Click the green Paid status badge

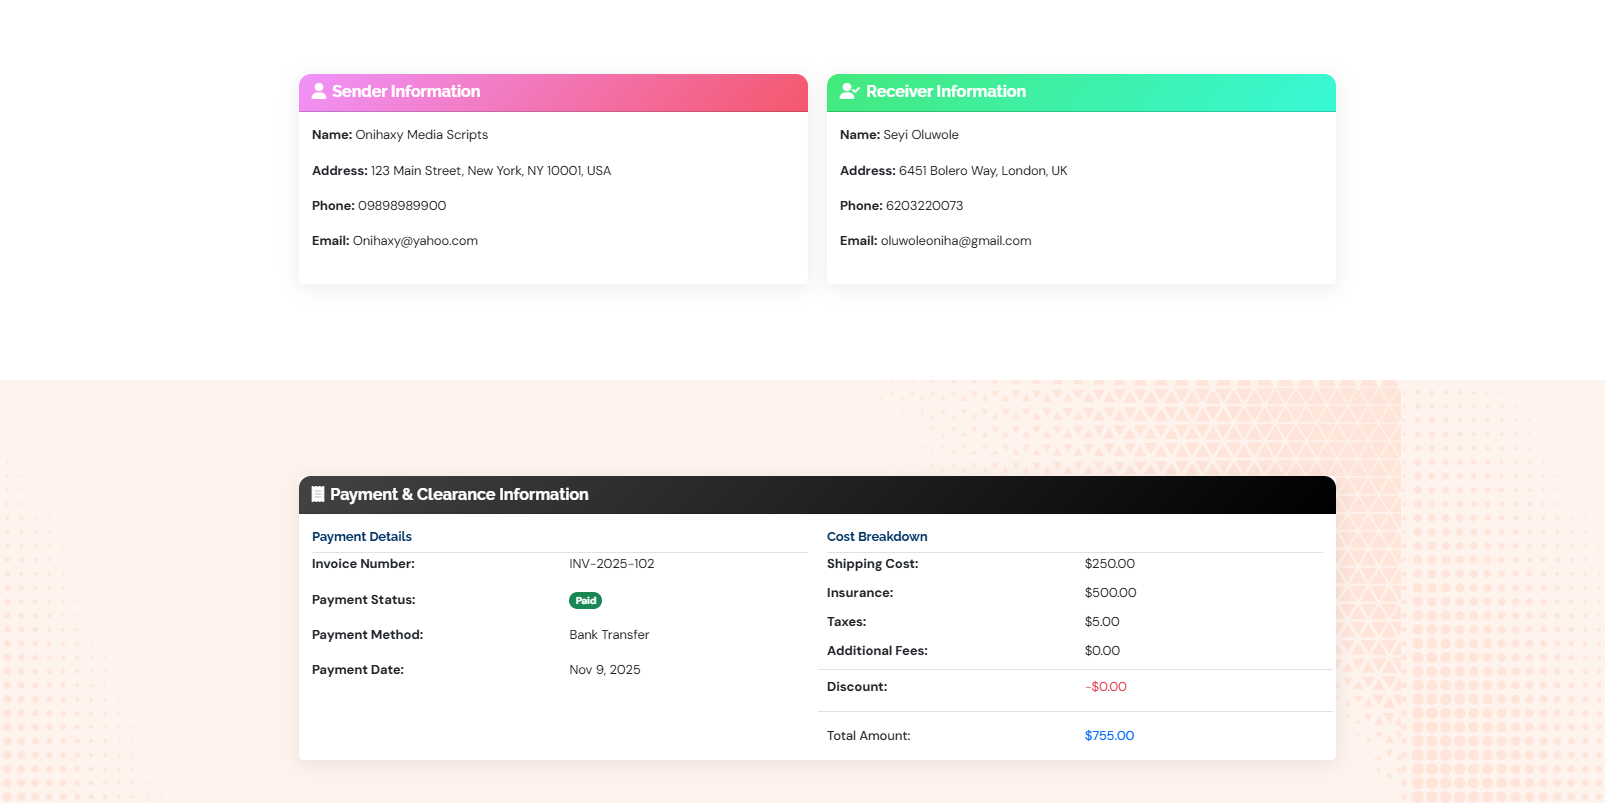(585, 600)
